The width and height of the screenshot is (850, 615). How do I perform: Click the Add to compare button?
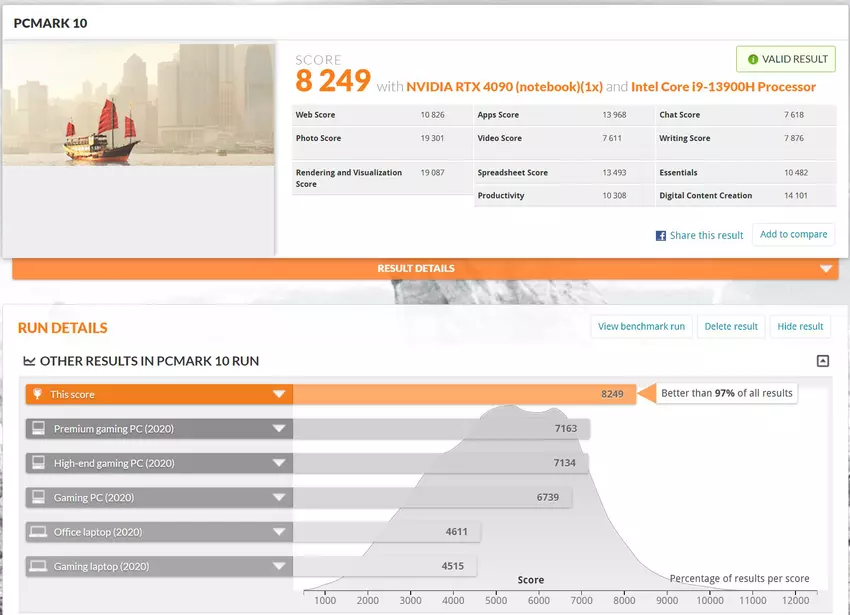(x=793, y=235)
